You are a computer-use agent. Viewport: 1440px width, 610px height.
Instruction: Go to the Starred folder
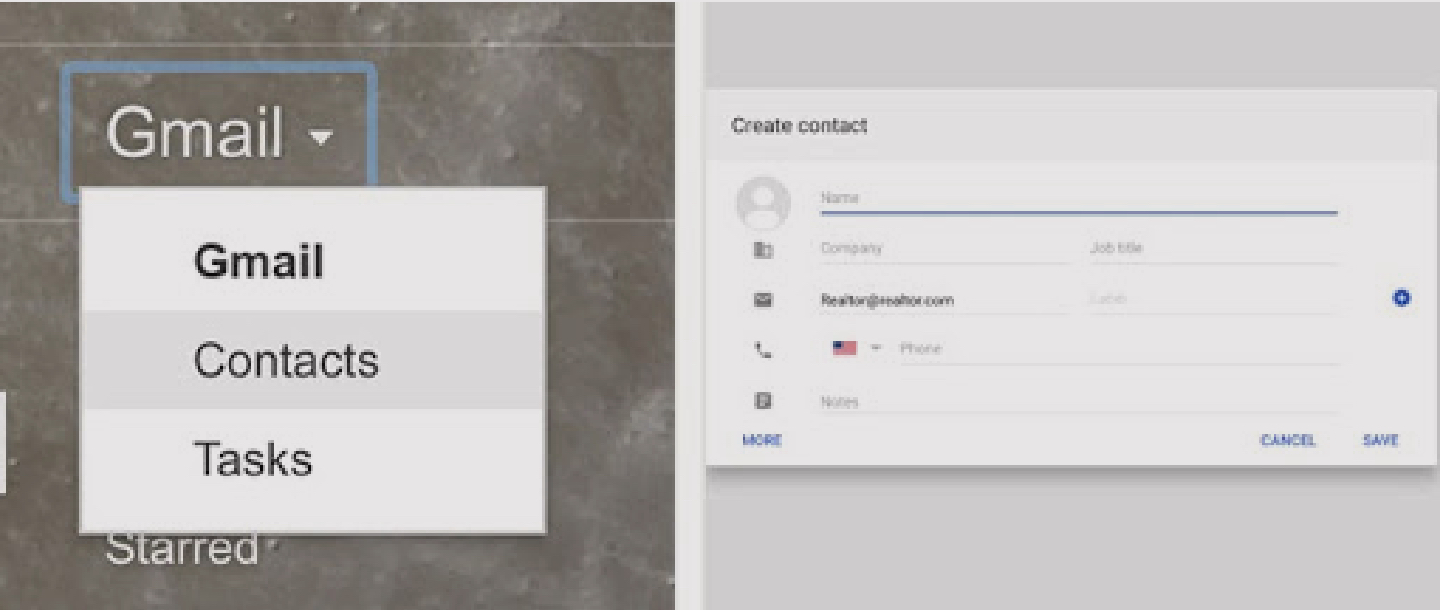tap(181, 548)
